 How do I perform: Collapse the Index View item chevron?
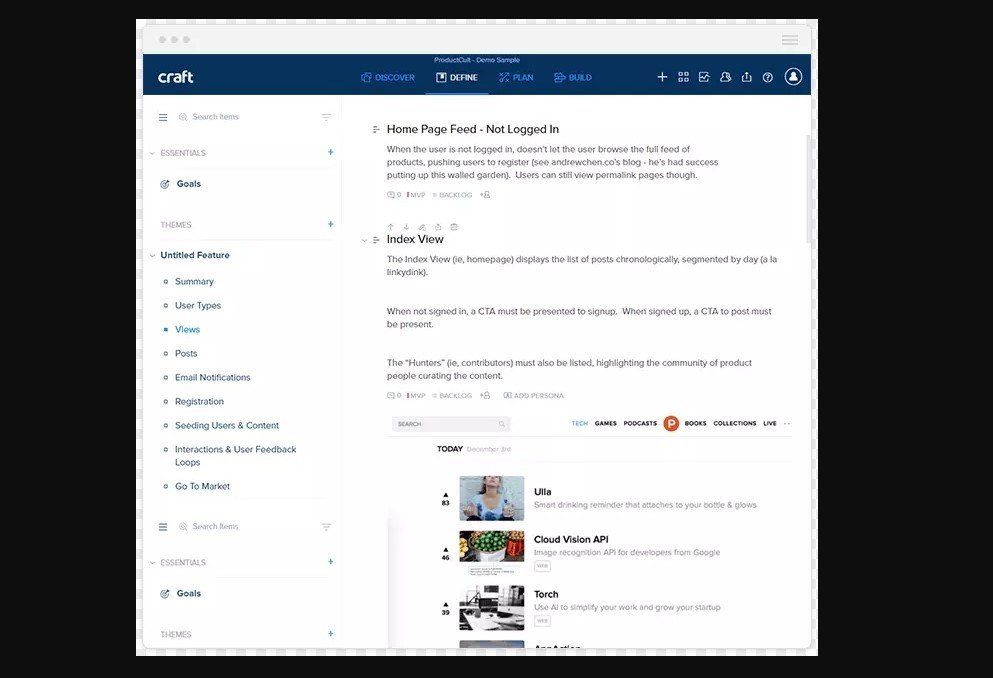click(364, 241)
